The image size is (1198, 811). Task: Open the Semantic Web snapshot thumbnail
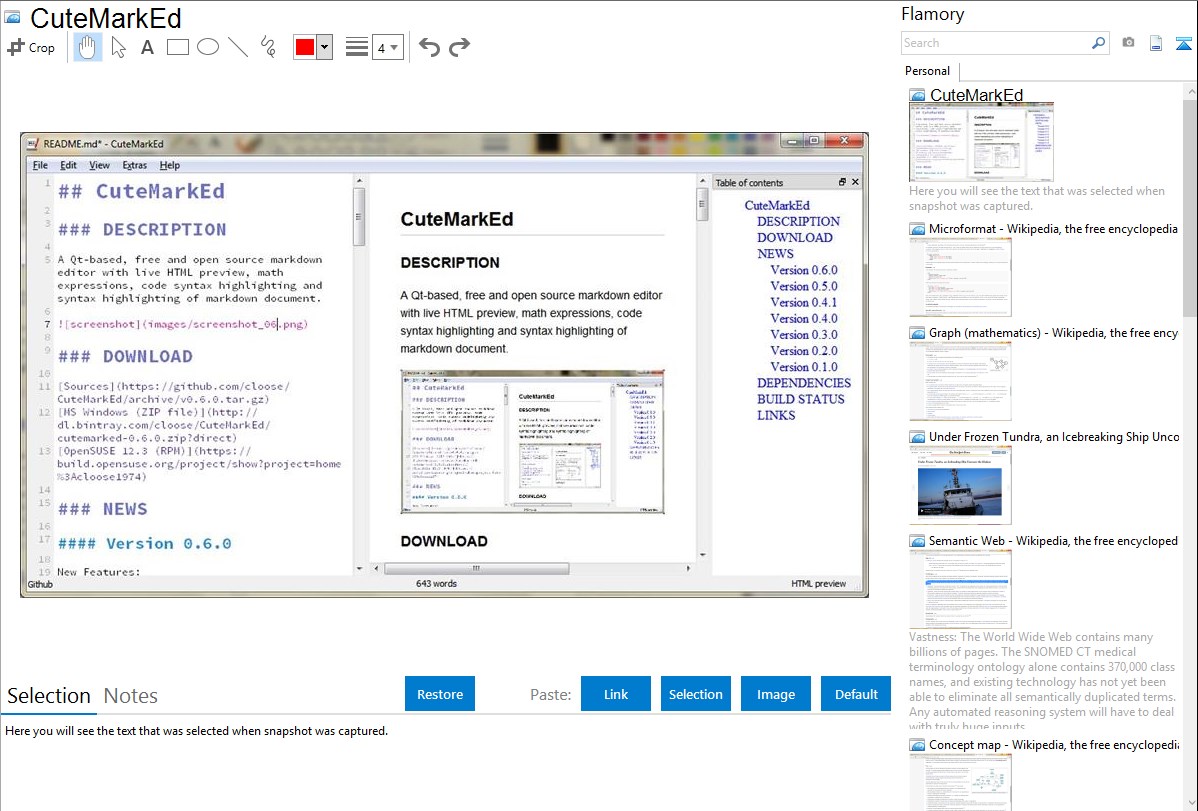pyautogui.click(x=960, y=589)
